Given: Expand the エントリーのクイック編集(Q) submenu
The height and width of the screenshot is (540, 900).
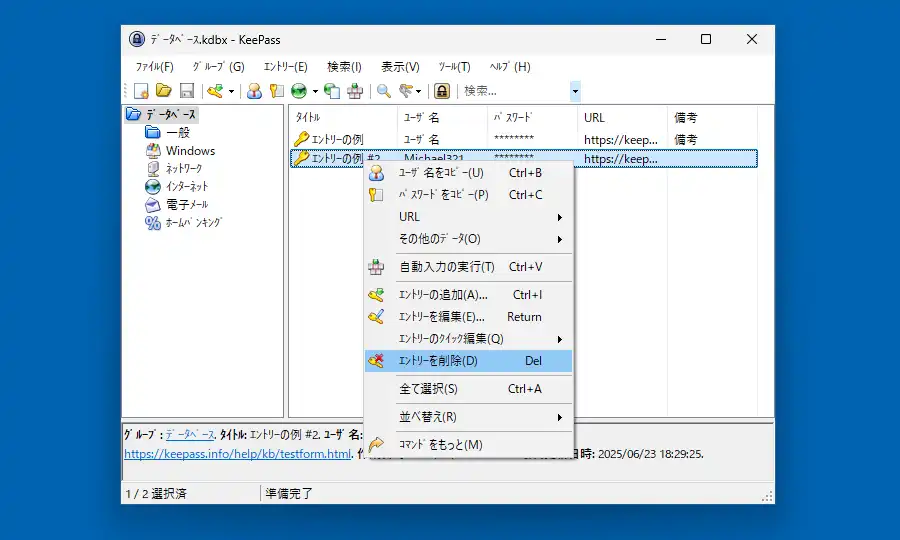Looking at the screenshot, I should (x=468, y=339).
